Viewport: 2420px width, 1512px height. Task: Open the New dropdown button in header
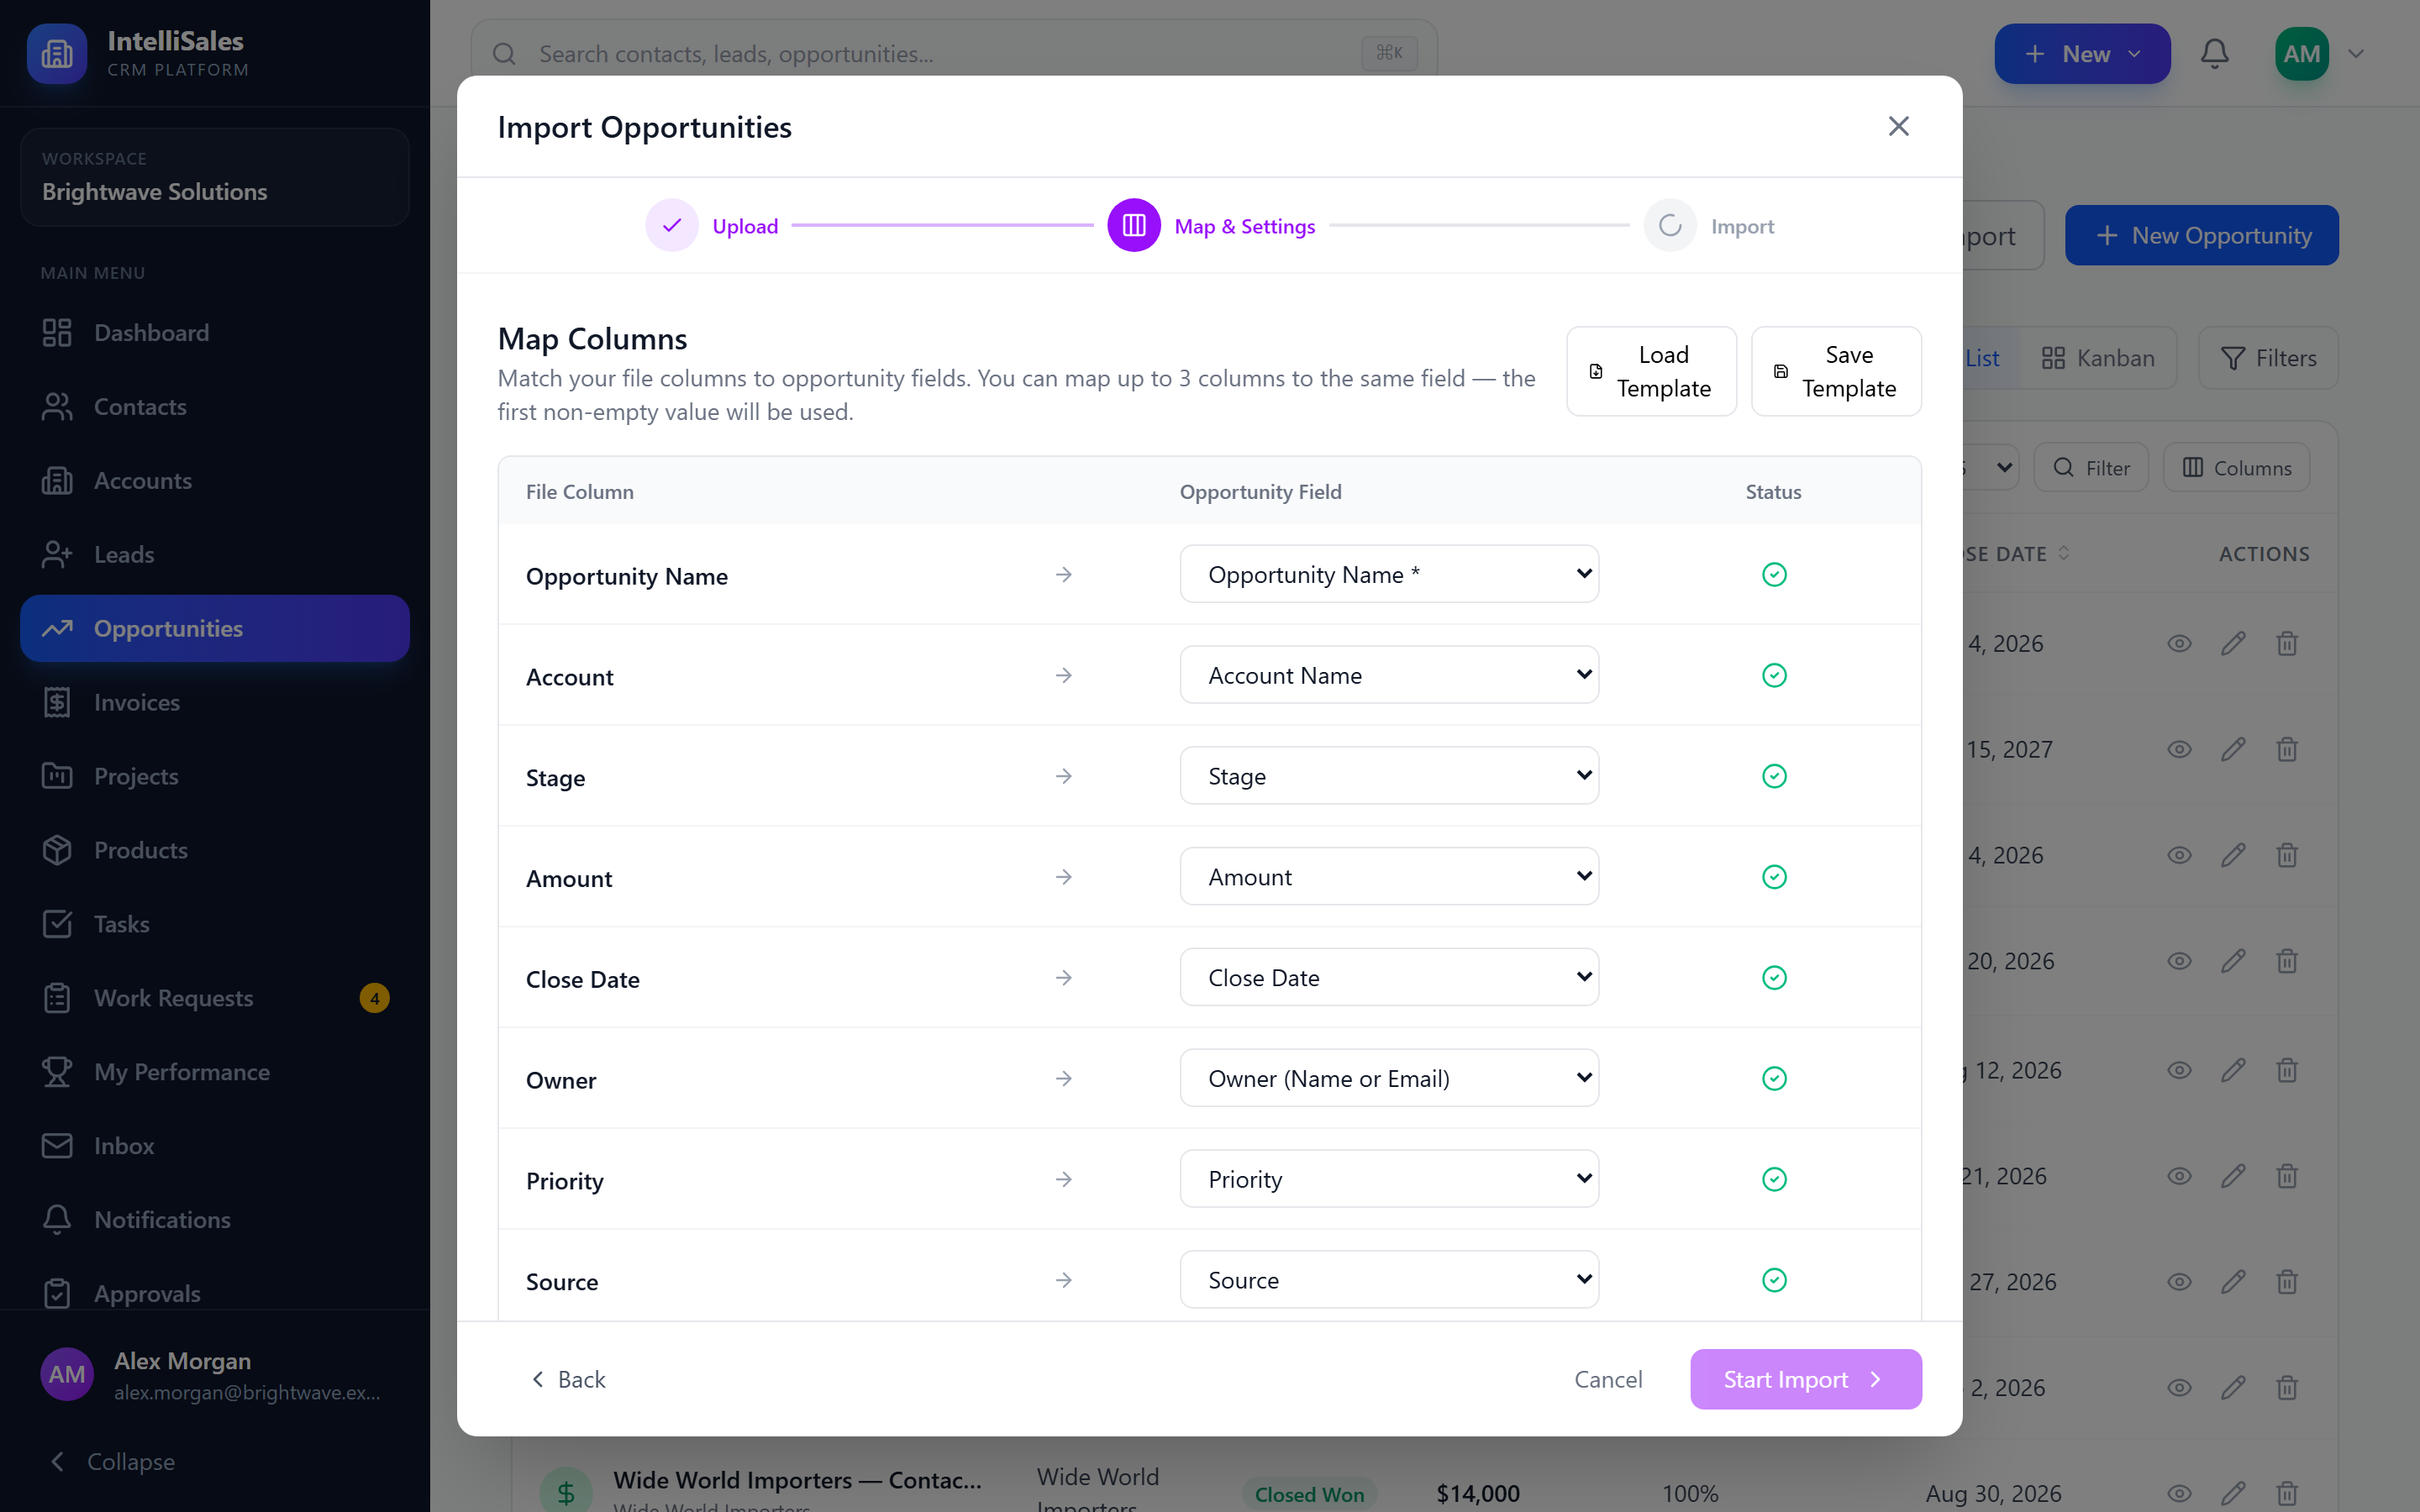click(x=2082, y=54)
